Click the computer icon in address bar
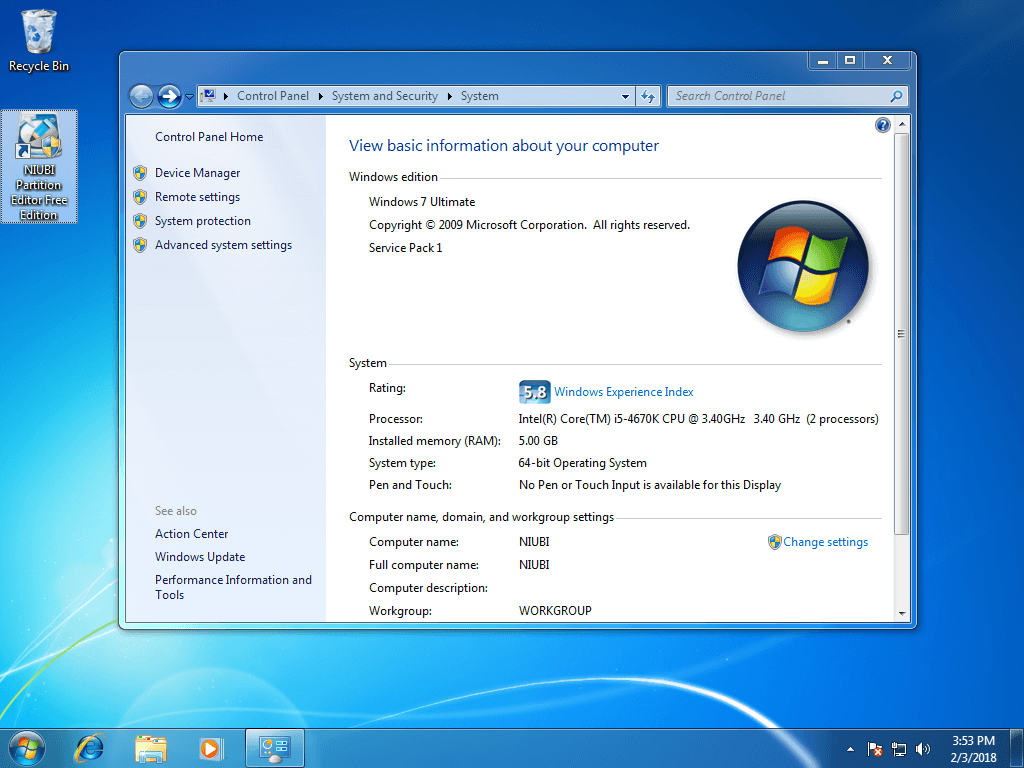The image size is (1024, 768). tap(208, 96)
